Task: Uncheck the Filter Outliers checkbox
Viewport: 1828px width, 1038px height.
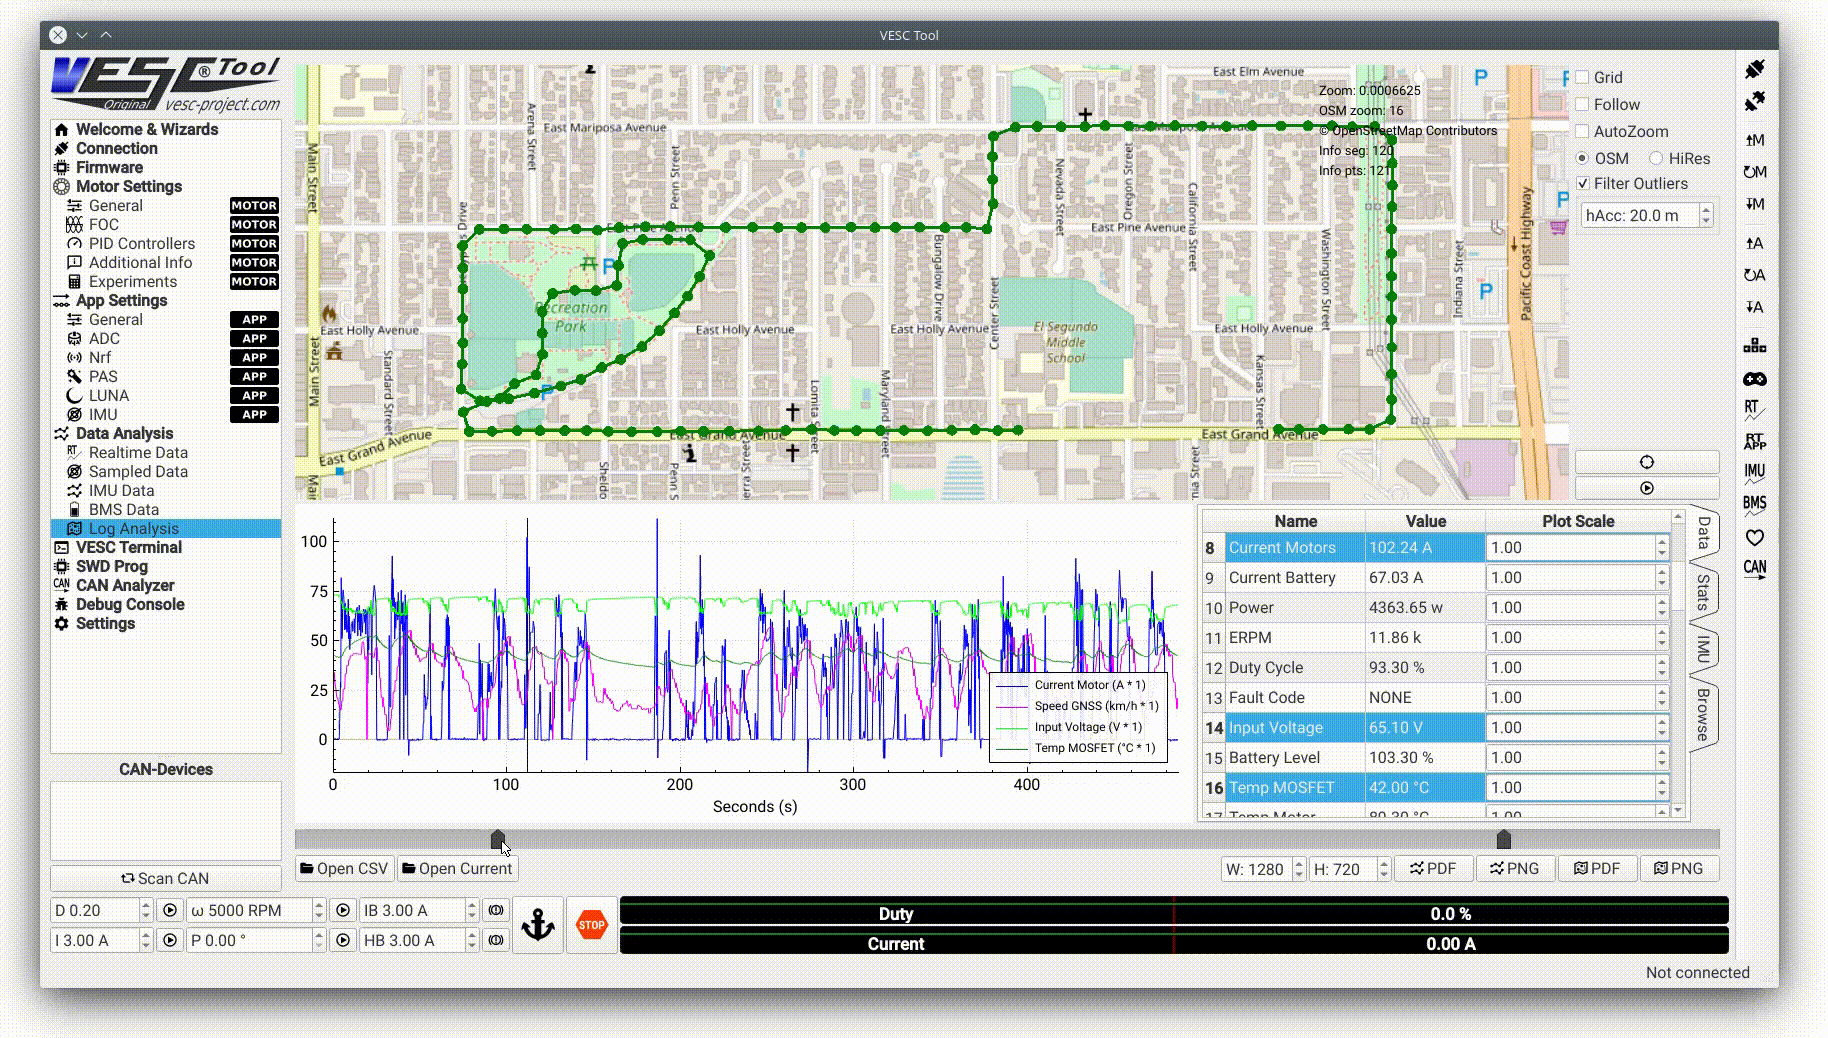Action: 1582,184
